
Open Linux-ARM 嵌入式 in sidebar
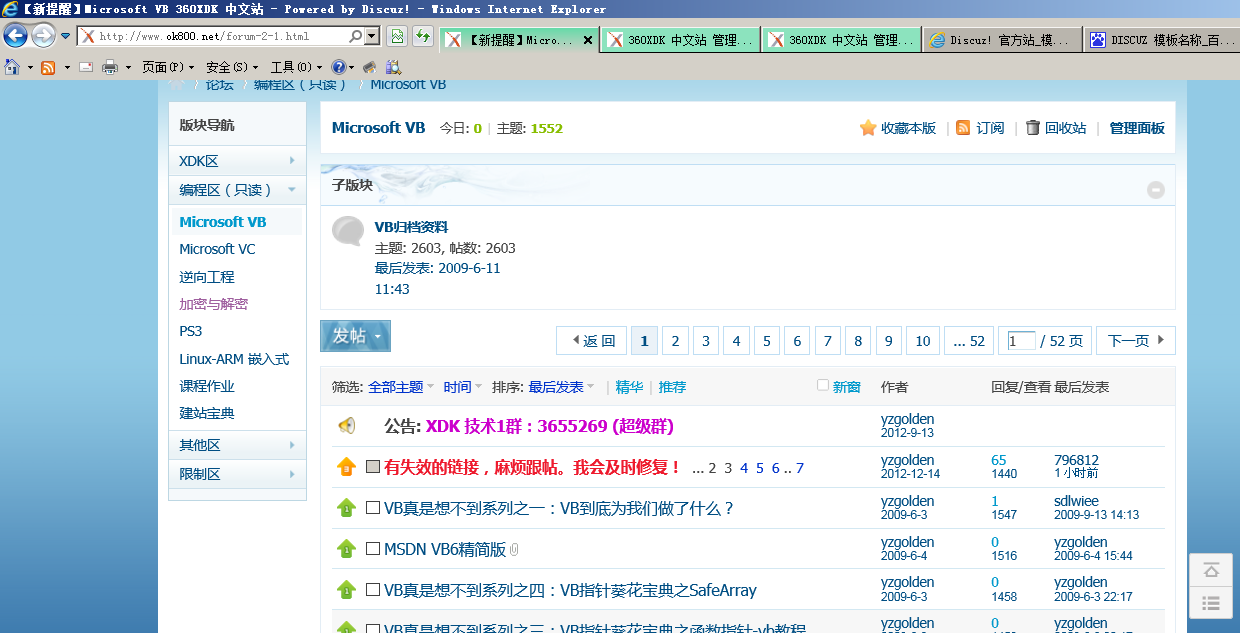pyautogui.click(x=234, y=359)
